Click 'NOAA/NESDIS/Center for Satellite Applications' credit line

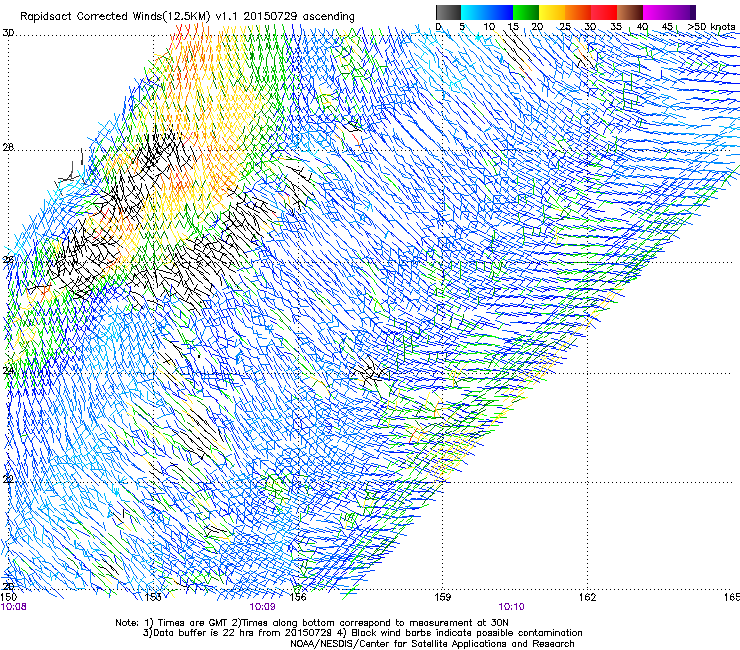click(432, 644)
